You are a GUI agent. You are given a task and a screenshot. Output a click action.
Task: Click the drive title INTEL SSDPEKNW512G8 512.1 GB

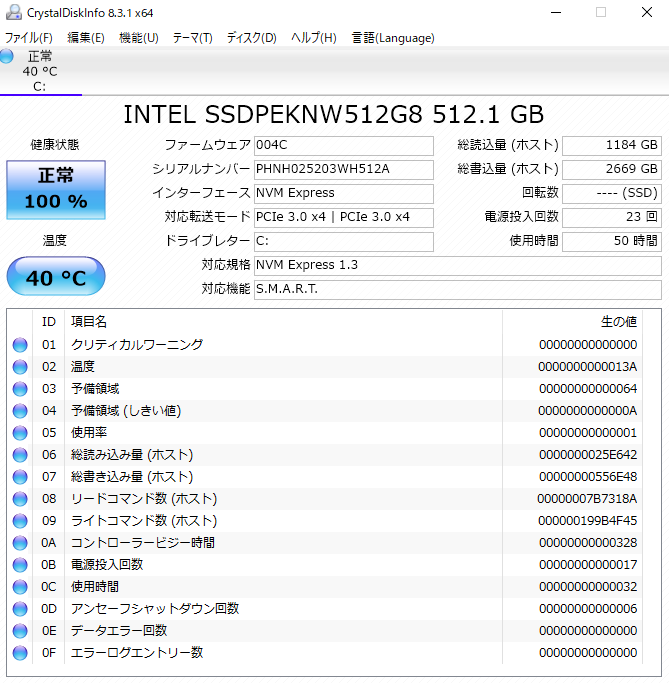(x=334, y=115)
